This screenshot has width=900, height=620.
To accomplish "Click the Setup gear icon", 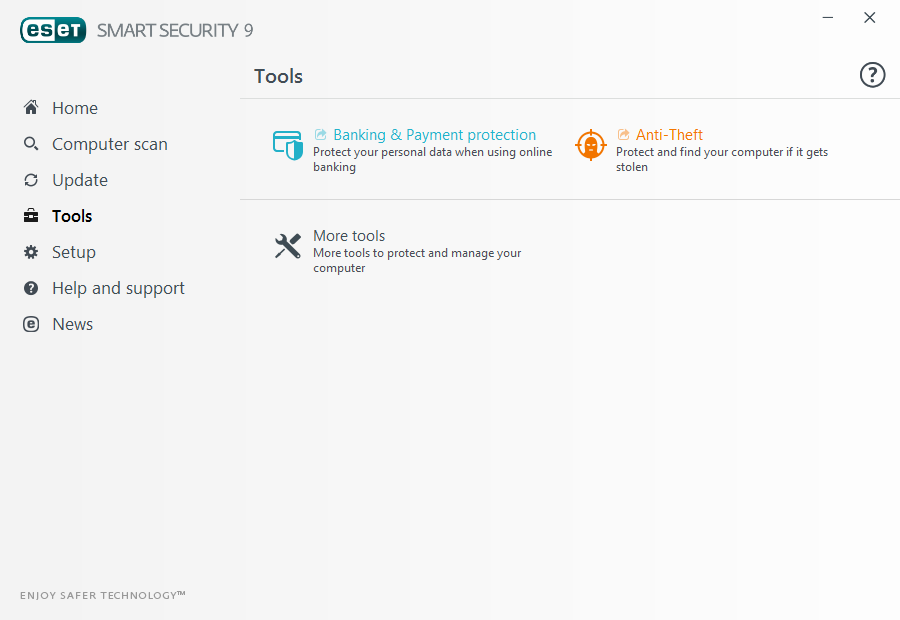I will click(31, 252).
